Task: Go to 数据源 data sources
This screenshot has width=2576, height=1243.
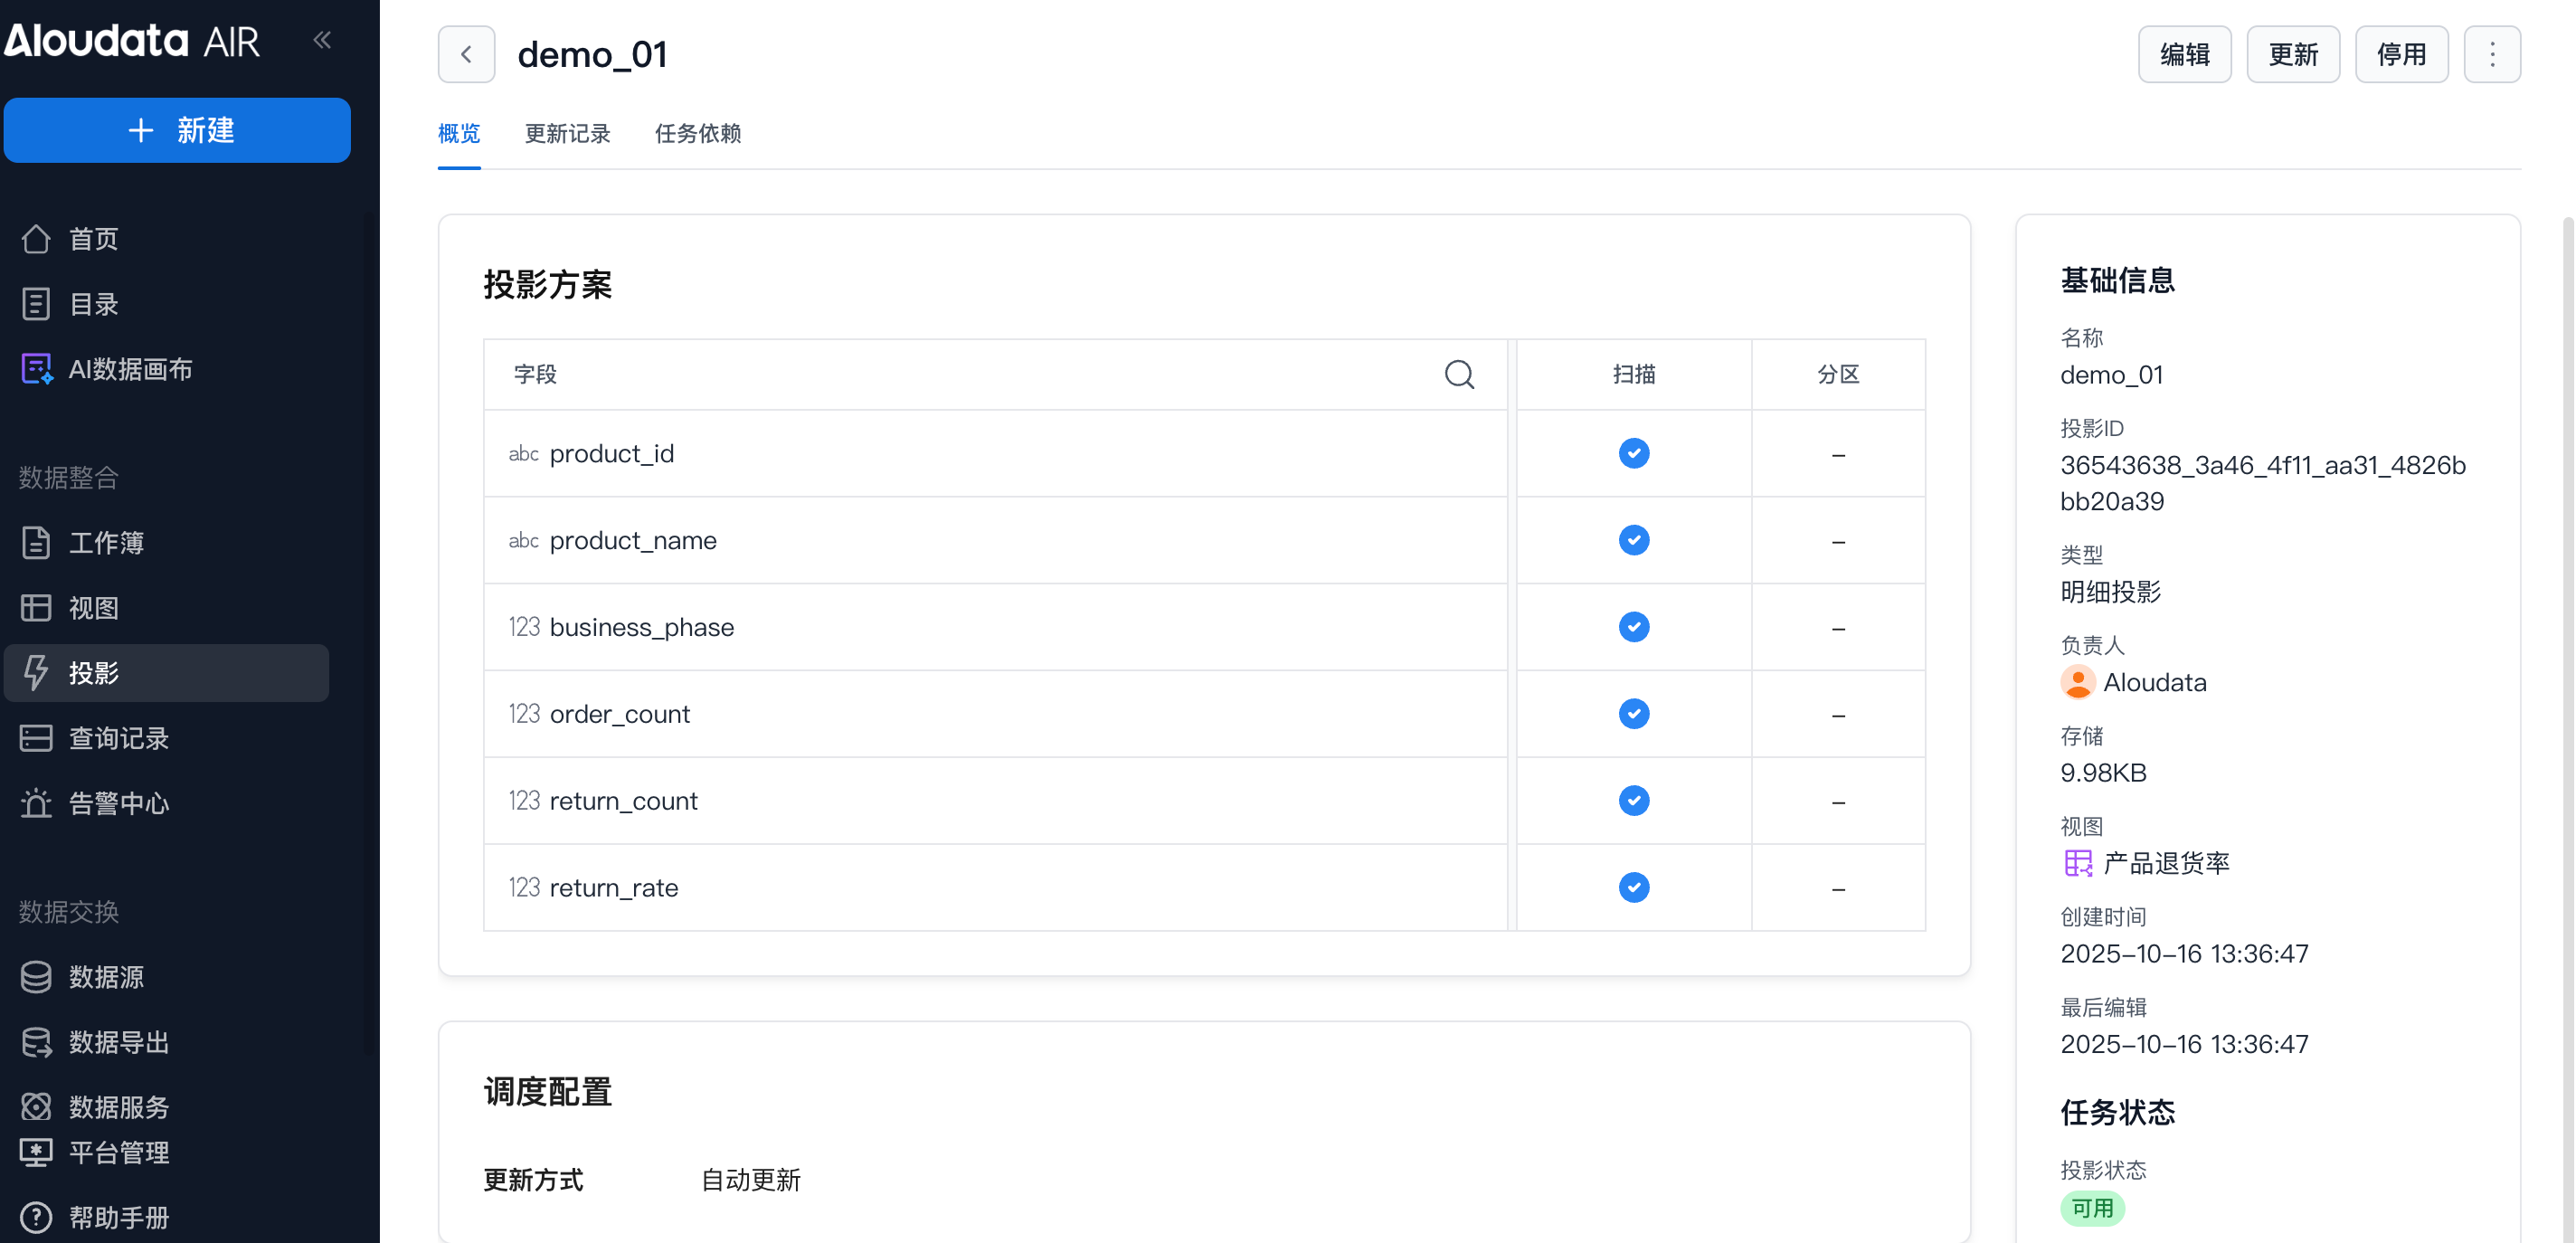Action: click(106, 976)
